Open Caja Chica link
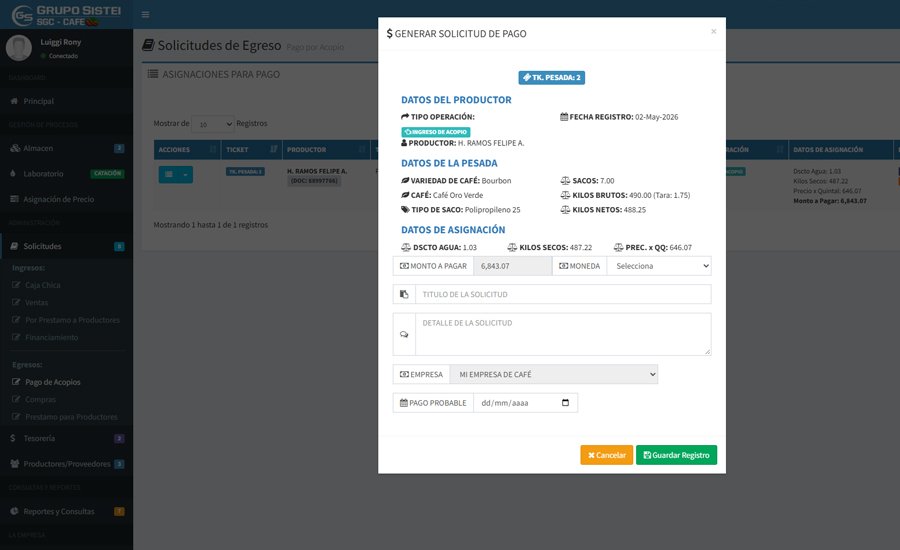900x550 pixels. [42, 285]
